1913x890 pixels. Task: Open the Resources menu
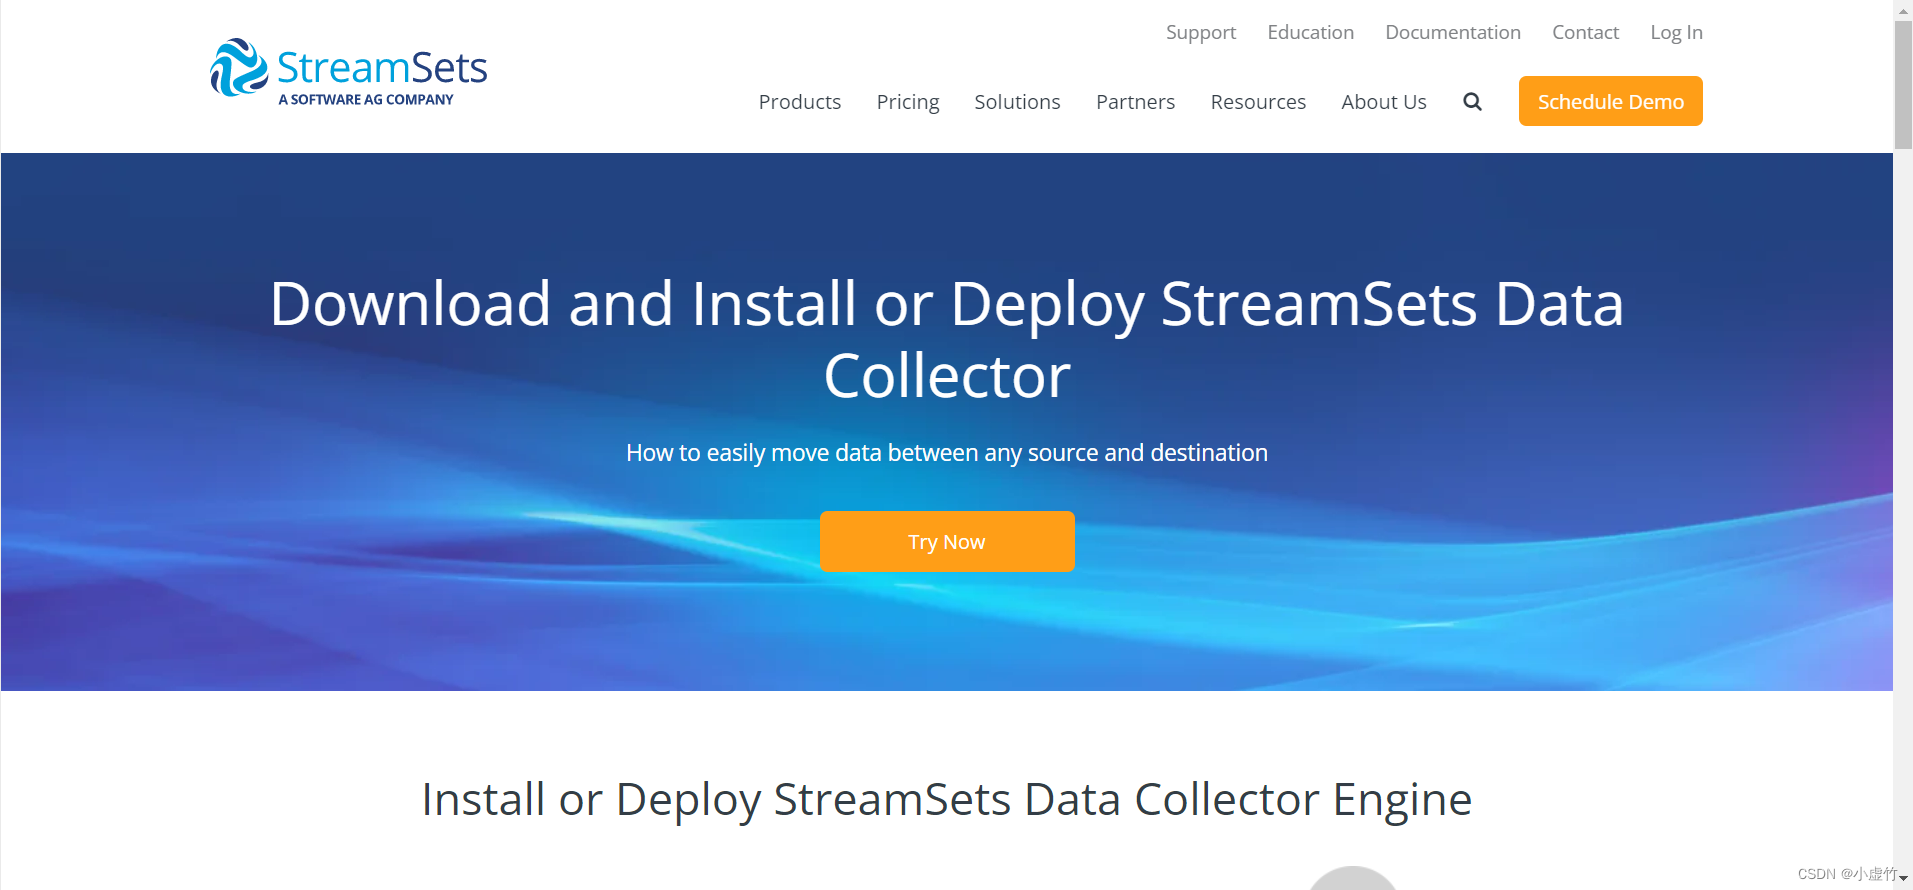tap(1258, 102)
